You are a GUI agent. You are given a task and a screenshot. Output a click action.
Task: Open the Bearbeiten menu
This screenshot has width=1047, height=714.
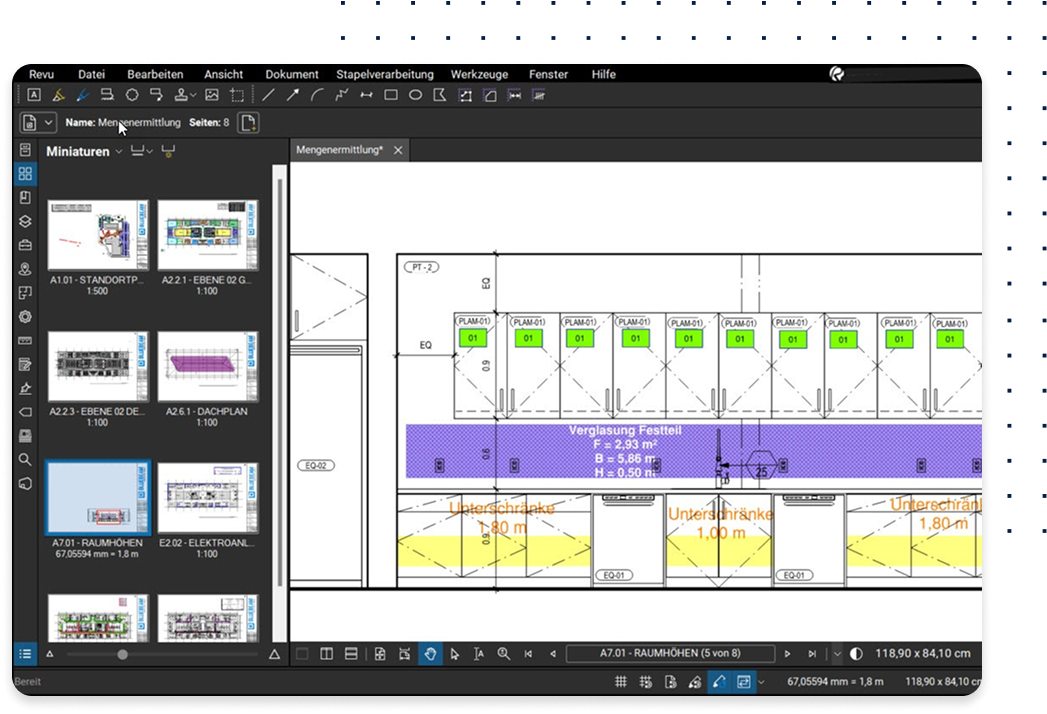click(155, 74)
